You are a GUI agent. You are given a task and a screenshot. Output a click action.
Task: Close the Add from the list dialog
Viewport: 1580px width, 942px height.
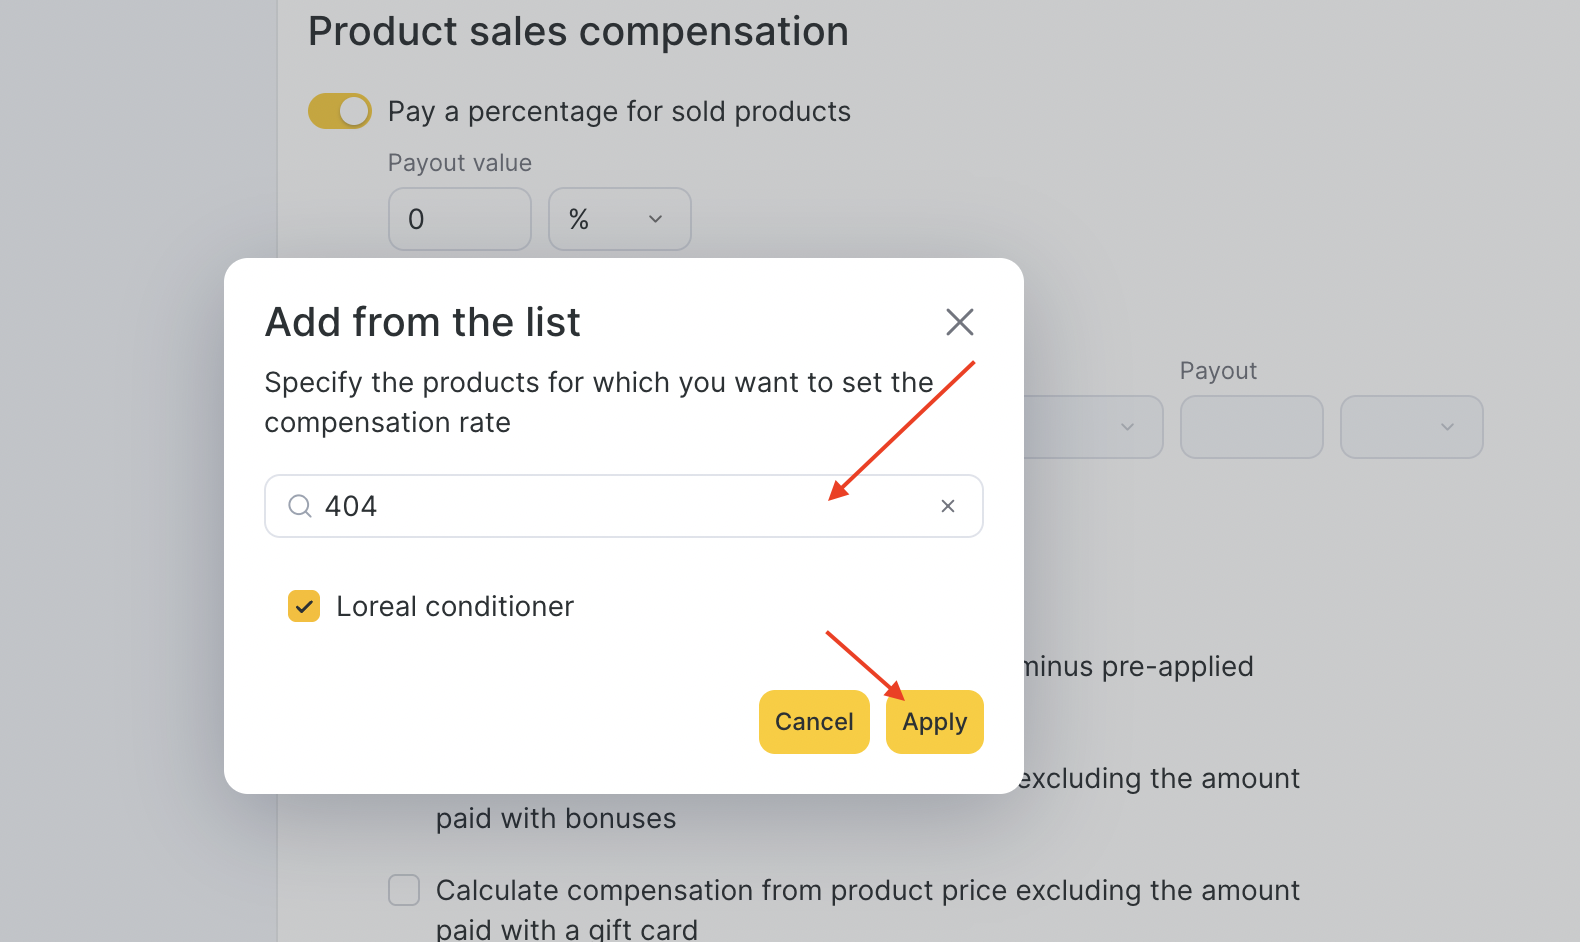click(x=959, y=322)
